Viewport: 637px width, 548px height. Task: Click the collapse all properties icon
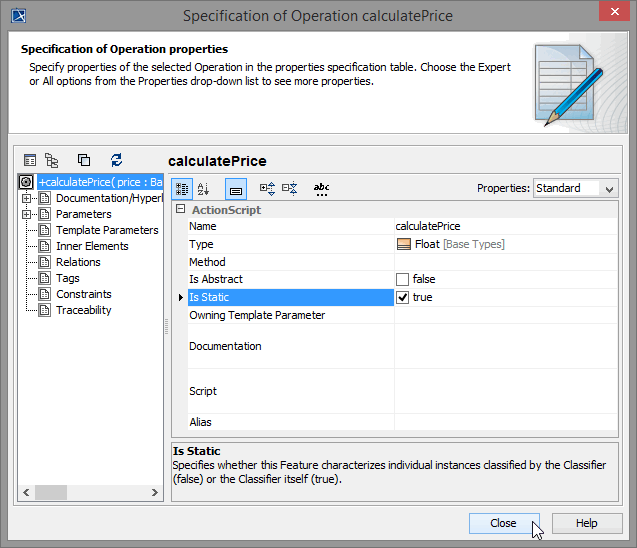289,188
